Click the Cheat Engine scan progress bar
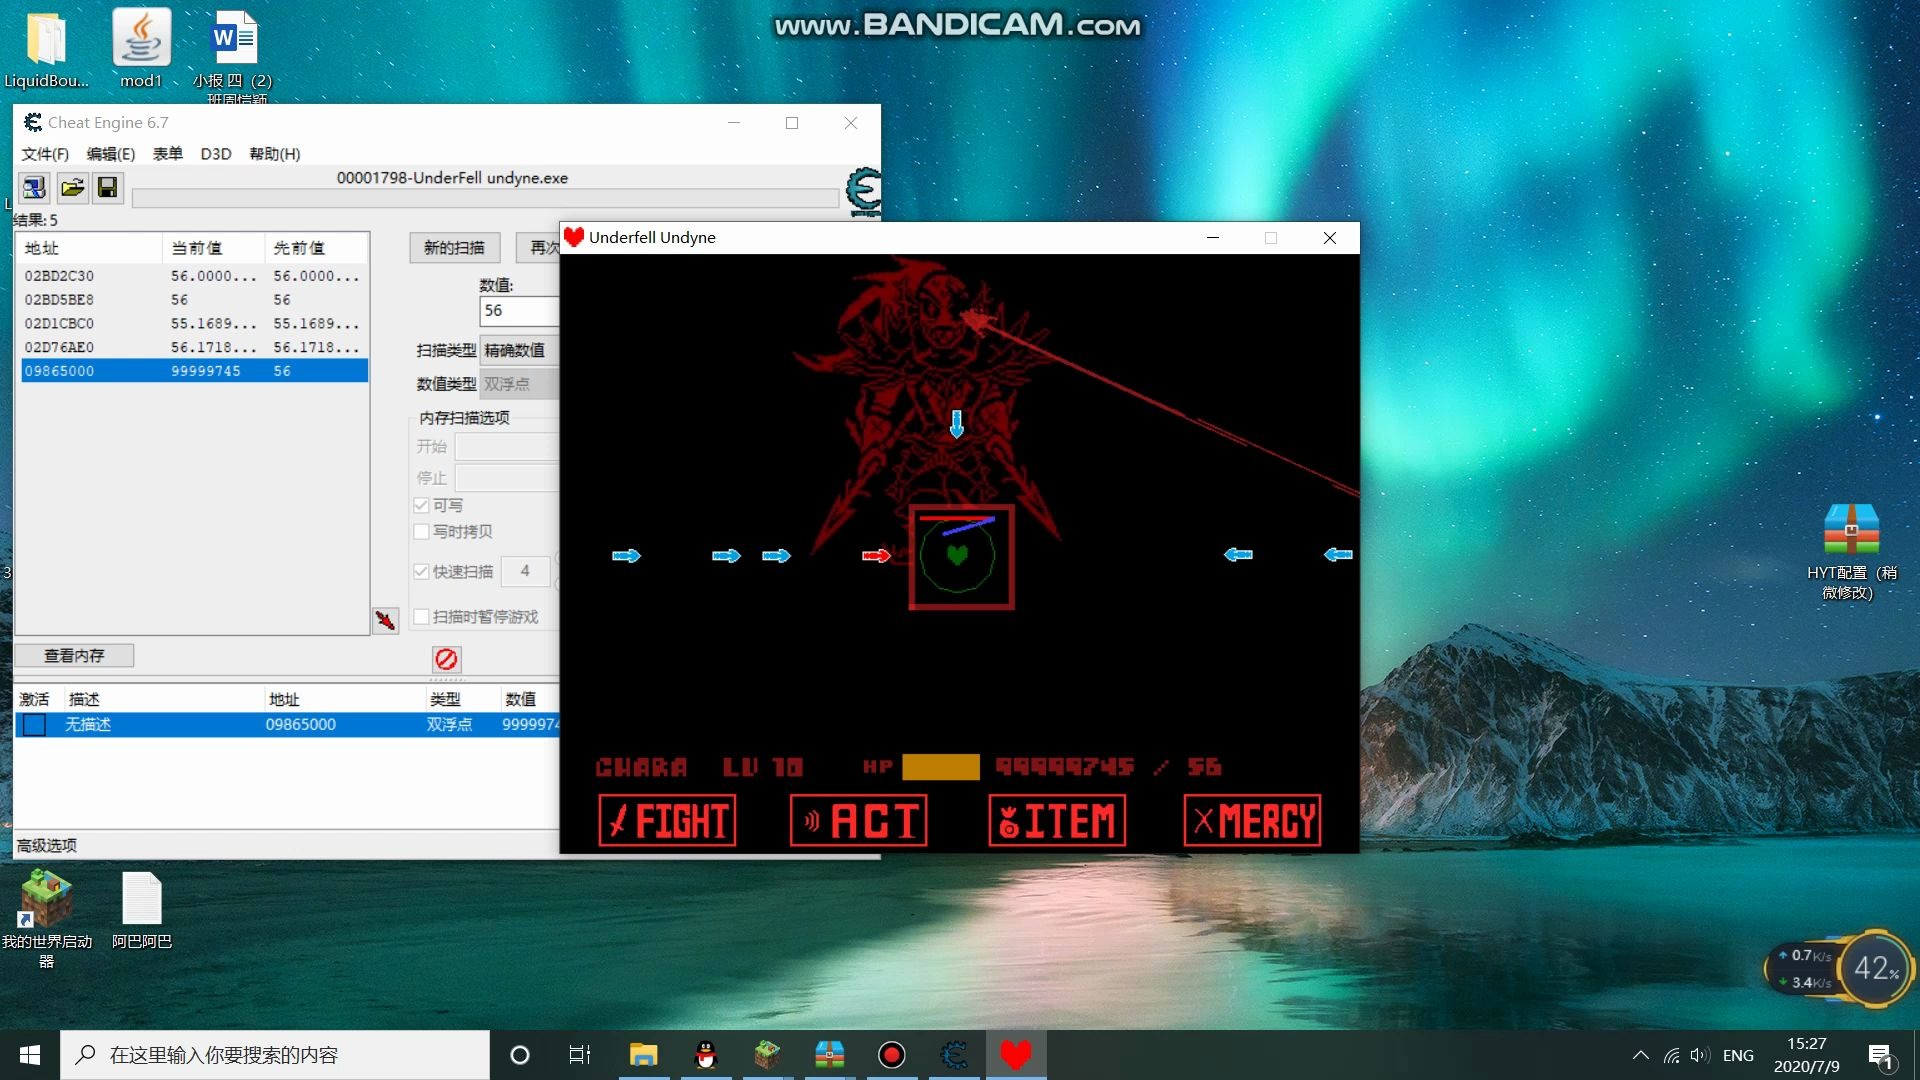The height and width of the screenshot is (1080, 1920). click(485, 198)
